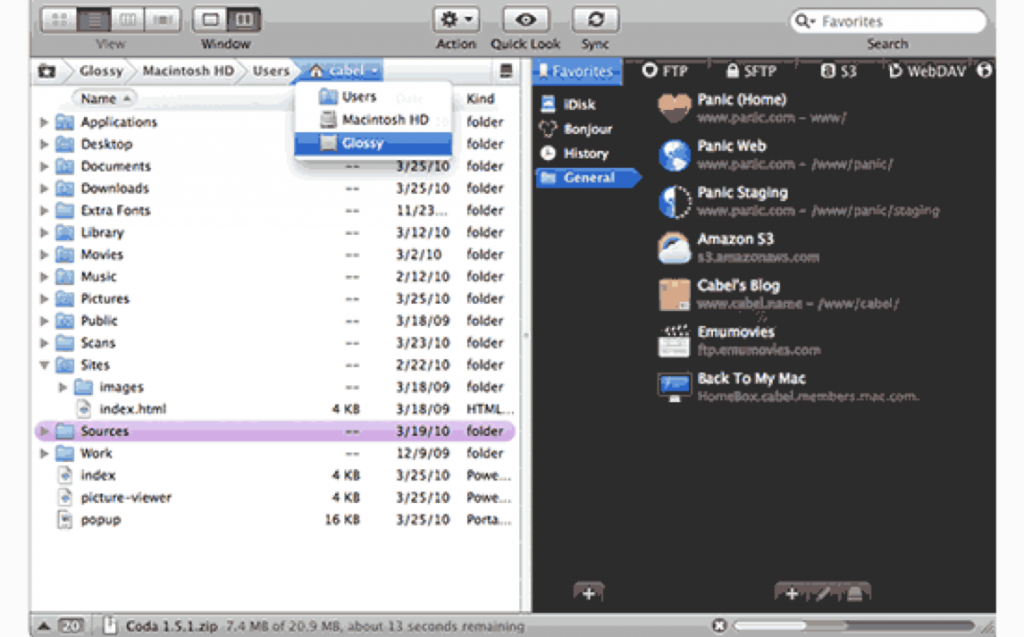Expand the images subfolder

point(63,387)
